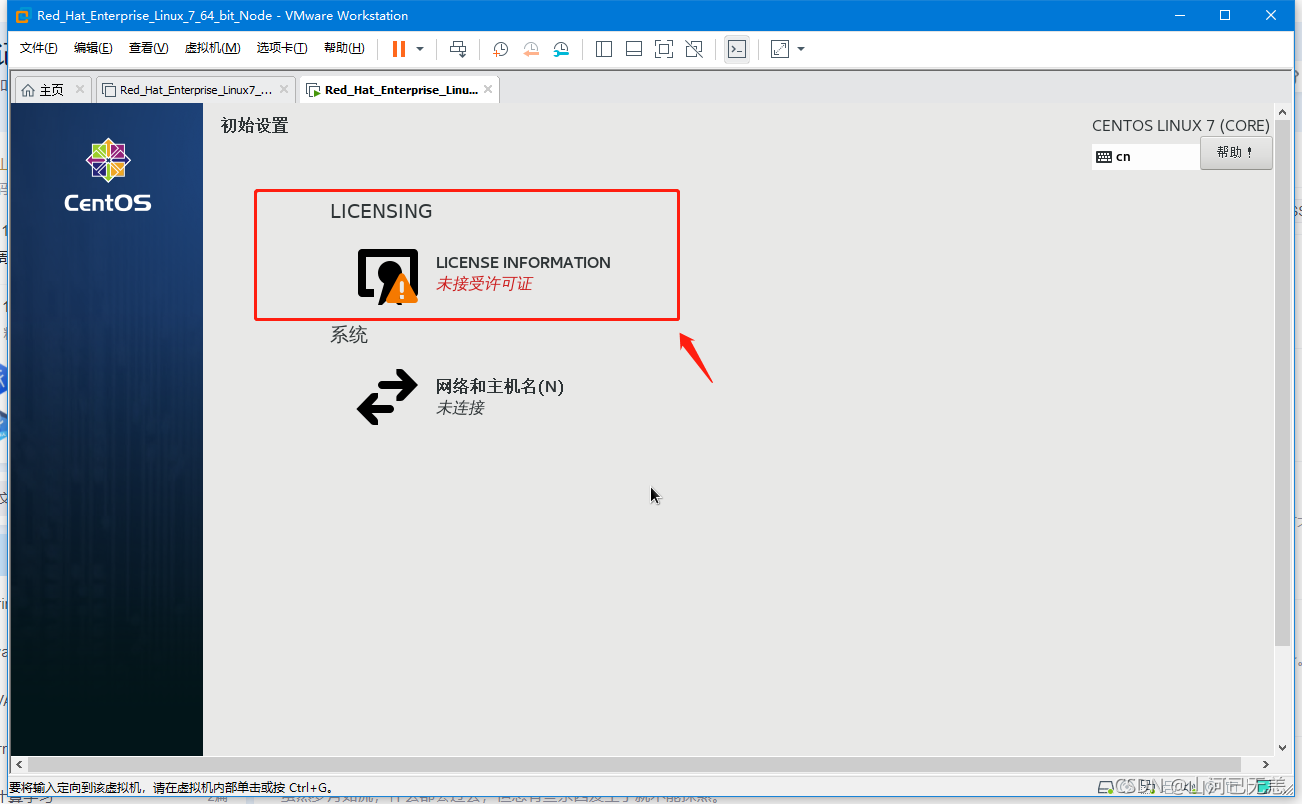Click the 未连接 status text
Viewport: 1302px width, 804px height.
click(460, 408)
